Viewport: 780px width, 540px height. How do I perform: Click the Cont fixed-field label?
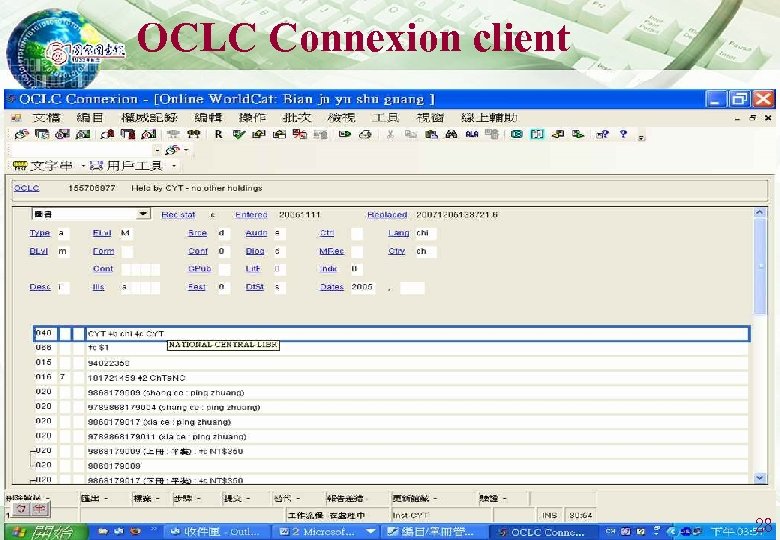click(x=103, y=269)
